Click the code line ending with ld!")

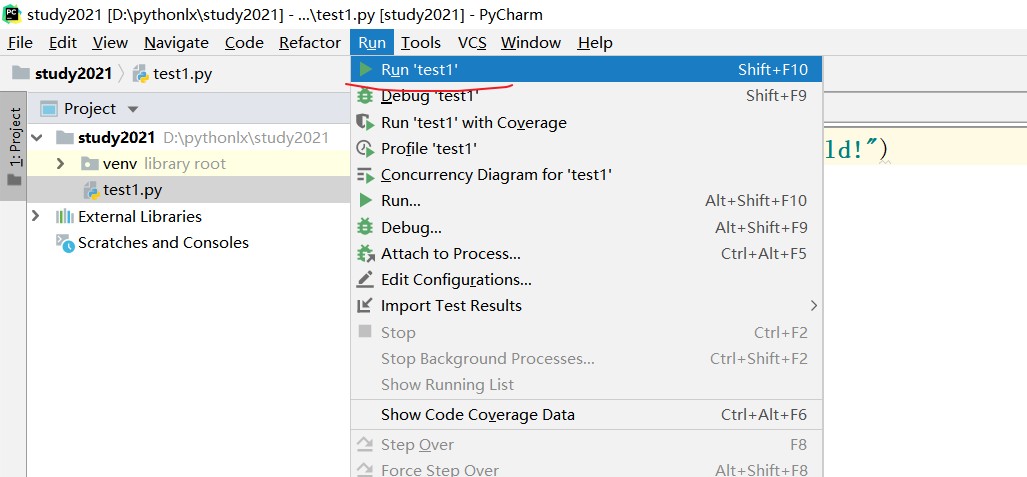(924, 149)
